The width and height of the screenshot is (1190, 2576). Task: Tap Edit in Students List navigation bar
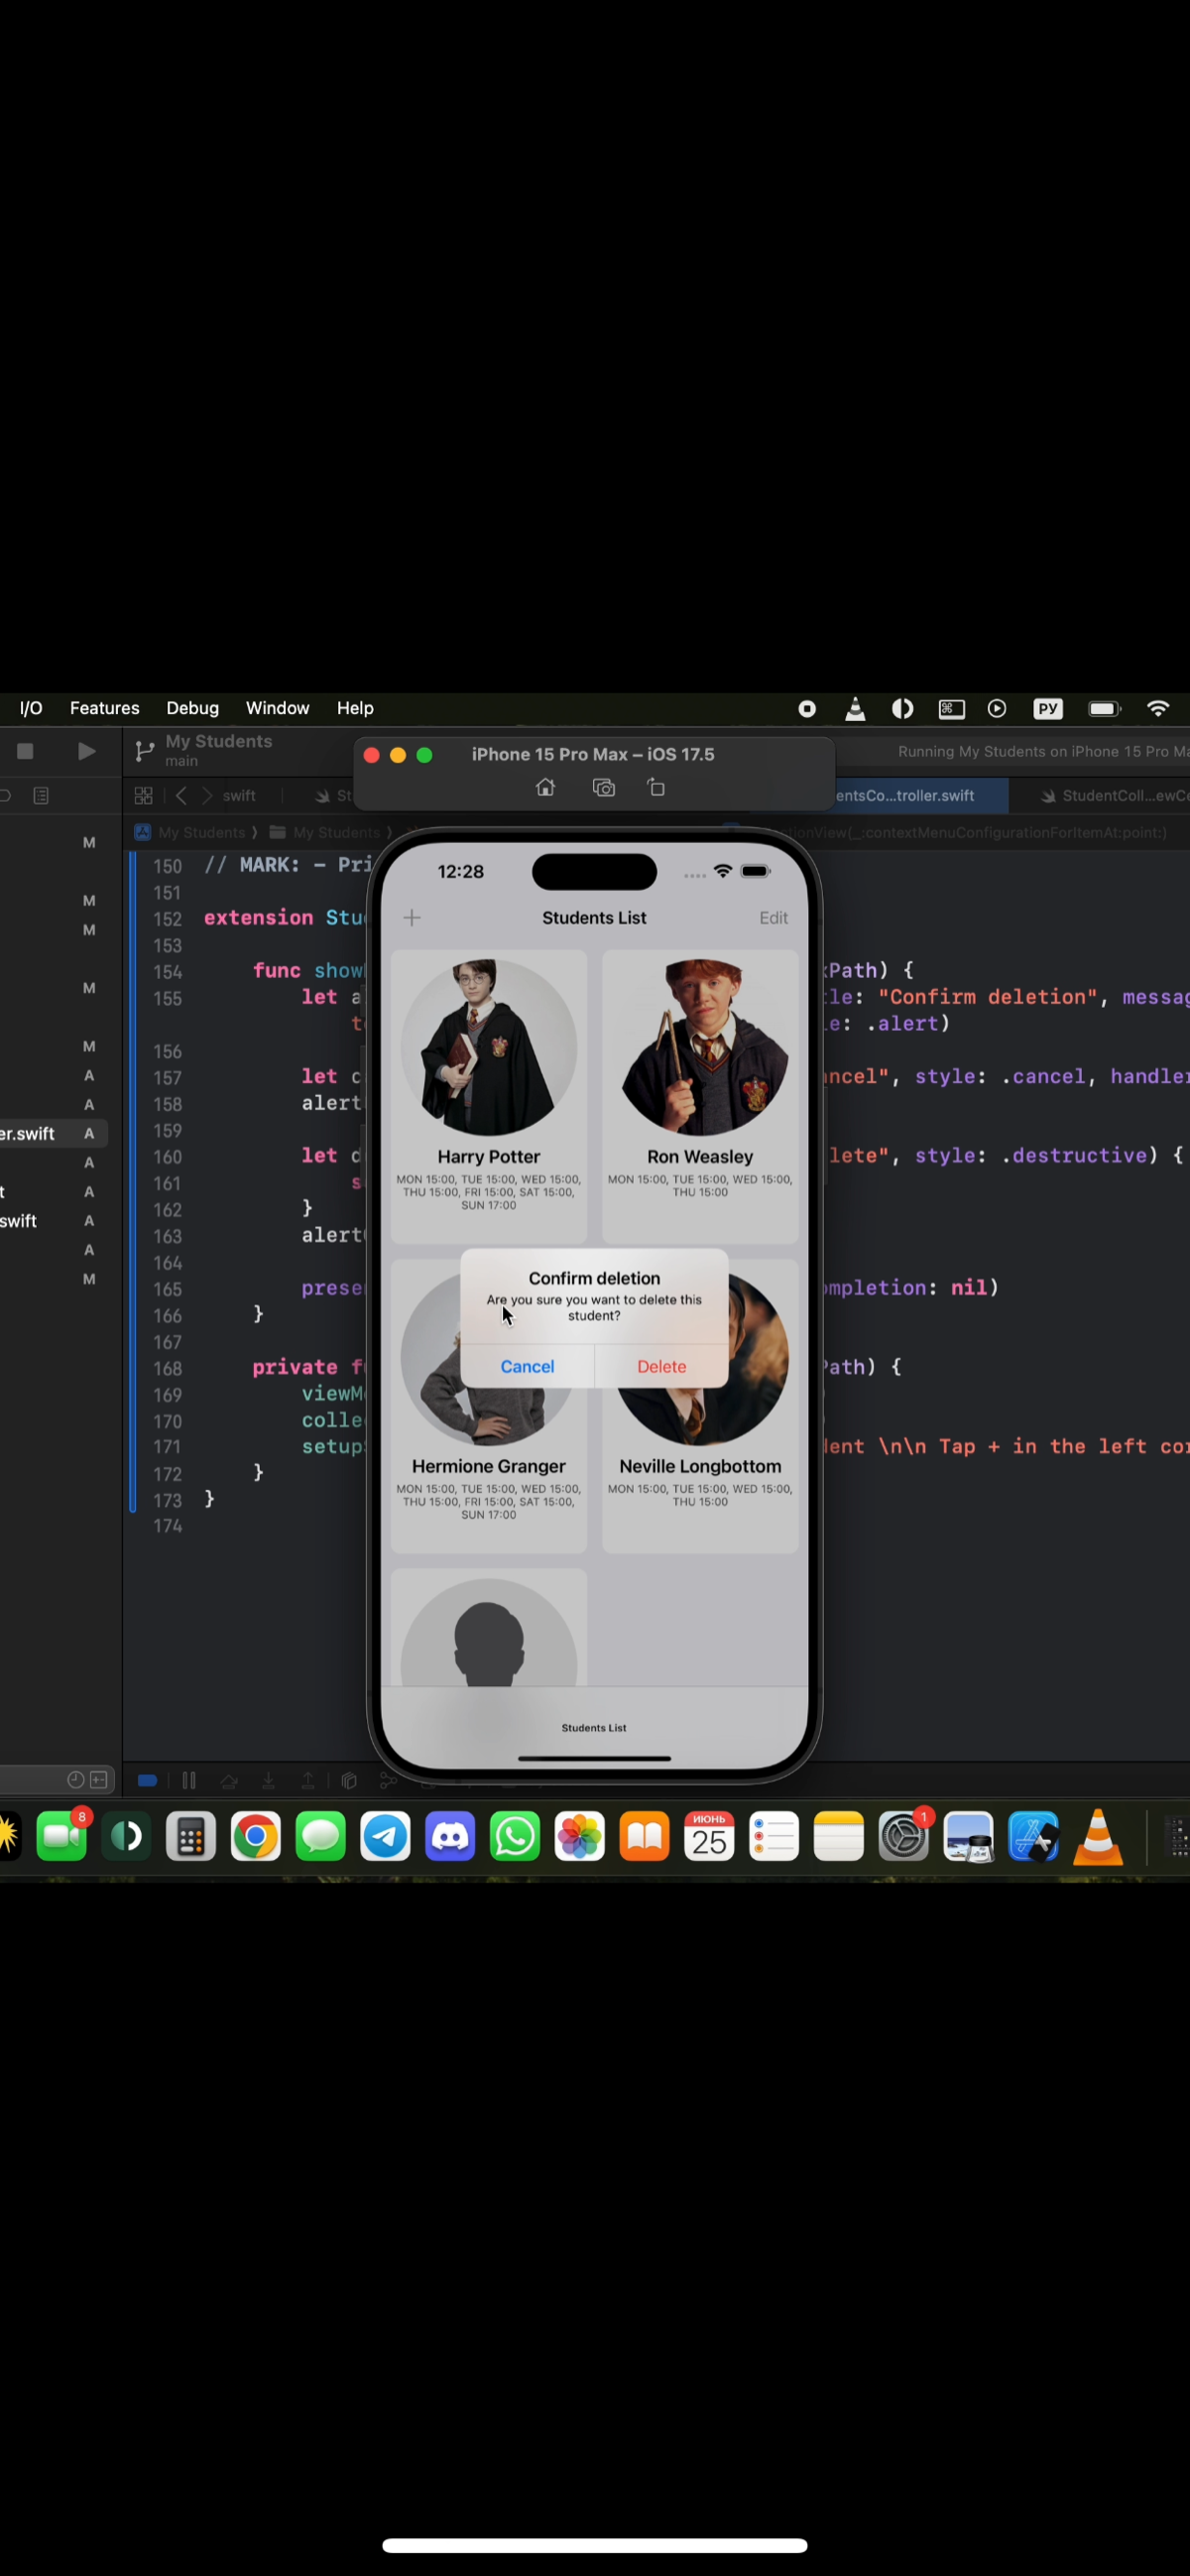point(773,917)
